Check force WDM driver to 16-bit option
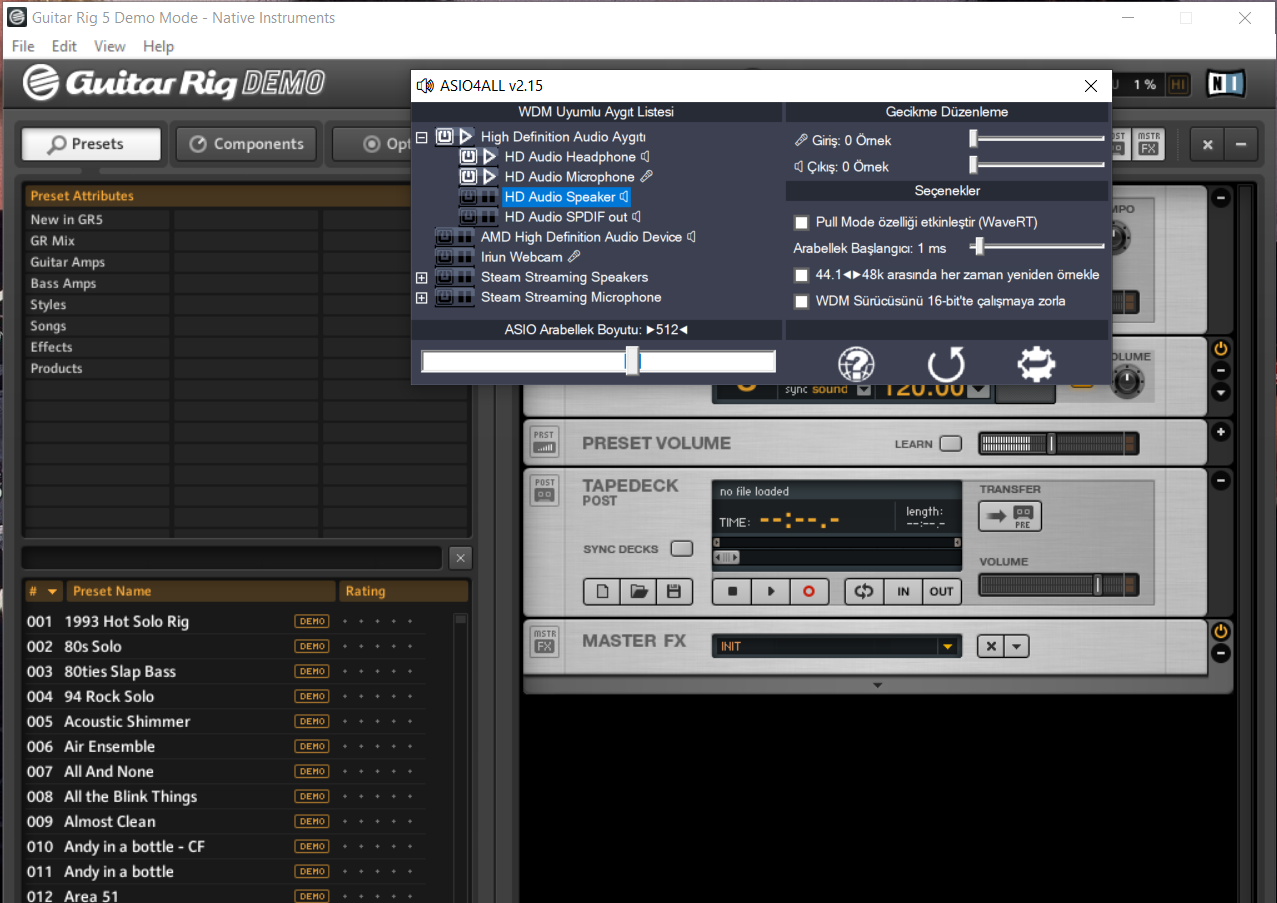Viewport: 1277px width, 903px height. [x=801, y=301]
